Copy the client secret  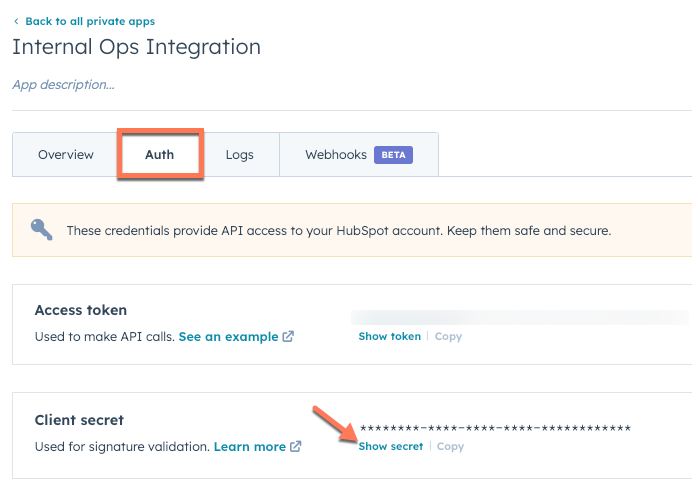click(x=450, y=446)
